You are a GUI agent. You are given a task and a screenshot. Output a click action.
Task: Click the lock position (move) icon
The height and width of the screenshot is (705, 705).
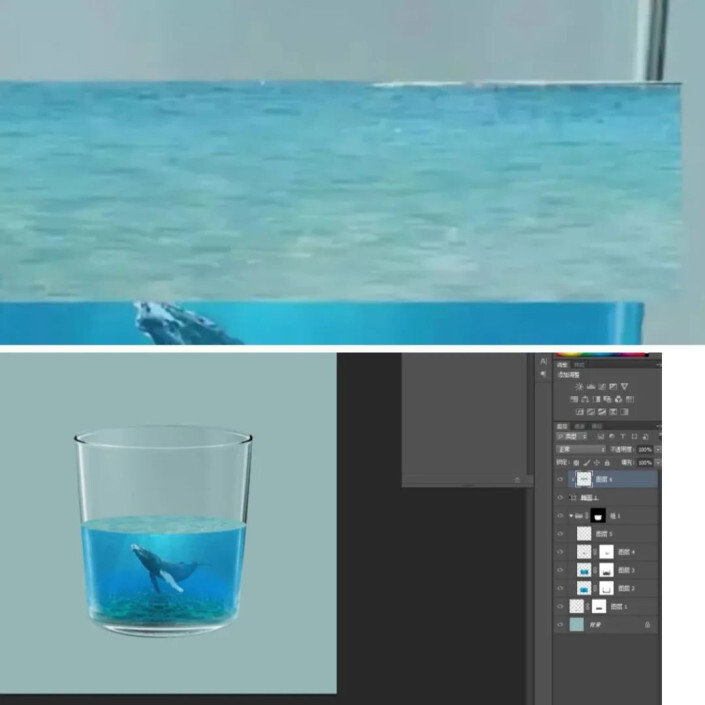[x=598, y=463]
